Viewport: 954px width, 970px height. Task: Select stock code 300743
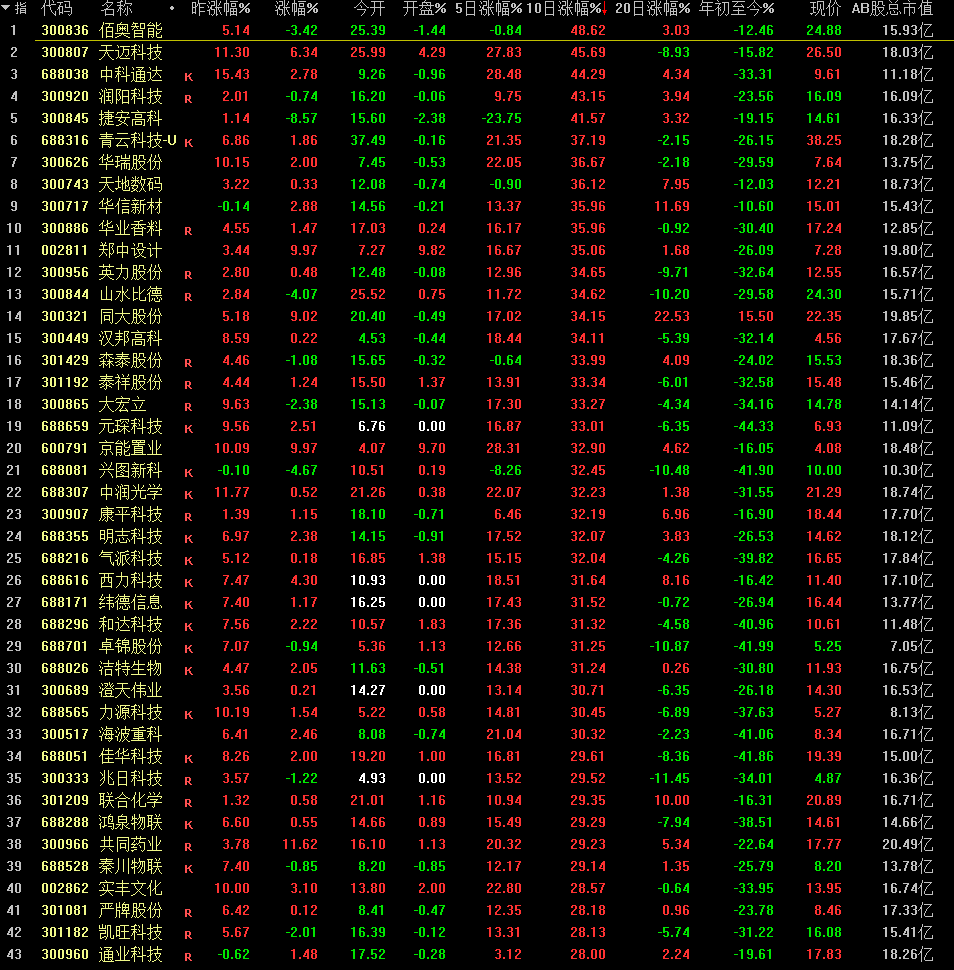click(65, 184)
